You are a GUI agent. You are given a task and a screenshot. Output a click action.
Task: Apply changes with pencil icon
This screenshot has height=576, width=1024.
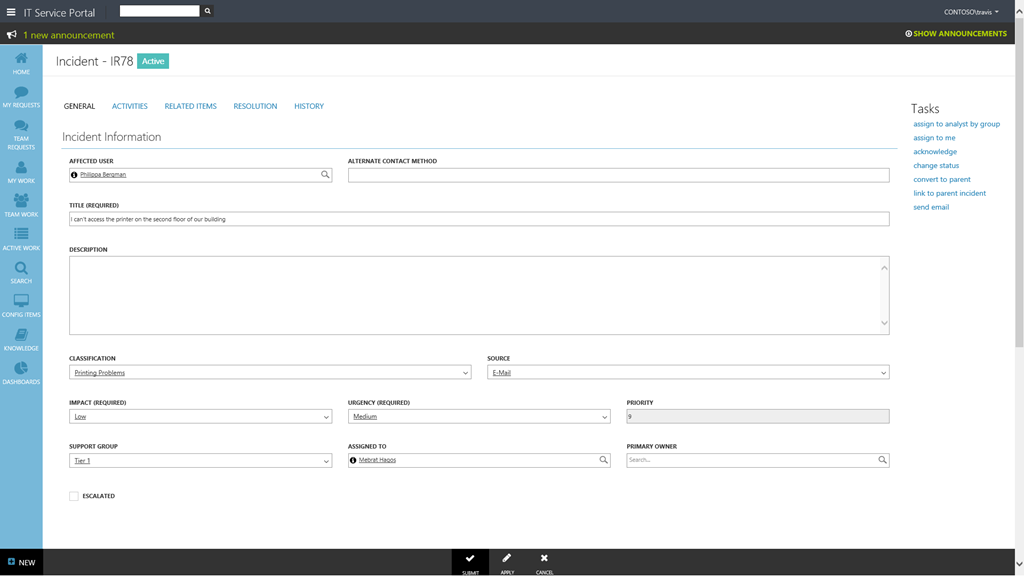[x=507, y=563]
